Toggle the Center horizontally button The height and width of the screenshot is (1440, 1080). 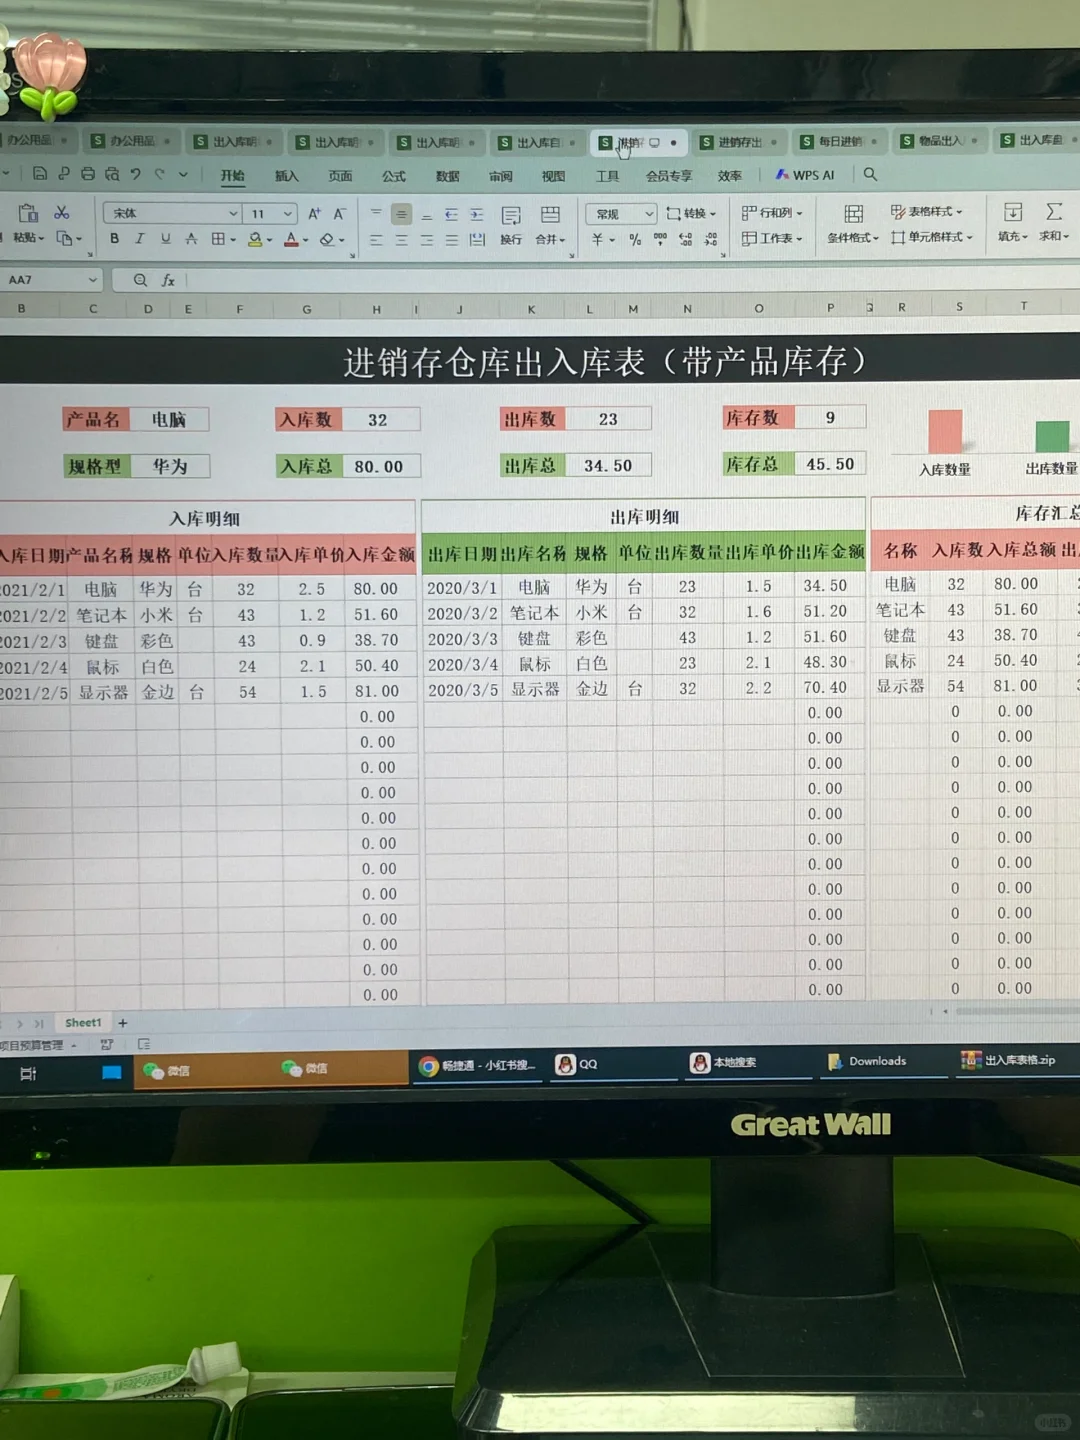pyautogui.click(x=401, y=240)
